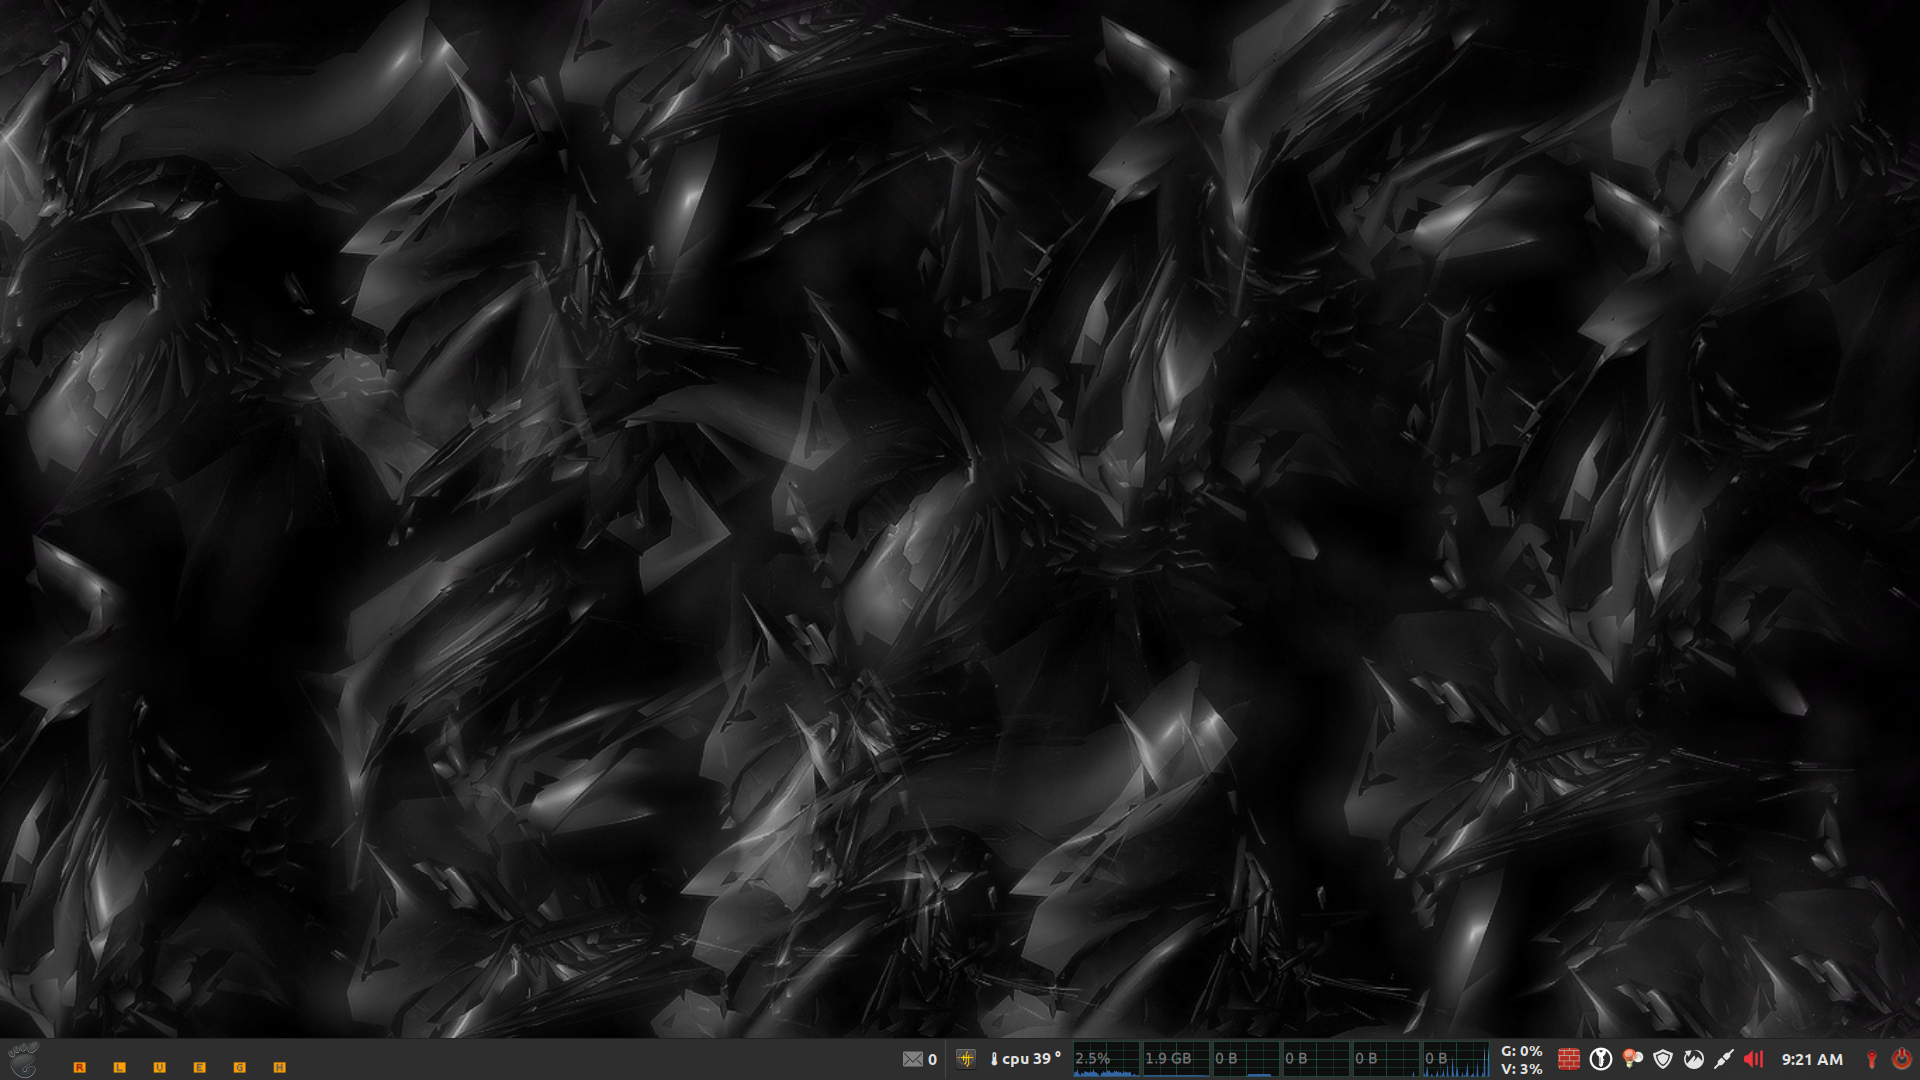Viewport: 1920px width, 1080px height.
Task: Click the rightmost 0 B network graph
Action: coord(1455,1059)
